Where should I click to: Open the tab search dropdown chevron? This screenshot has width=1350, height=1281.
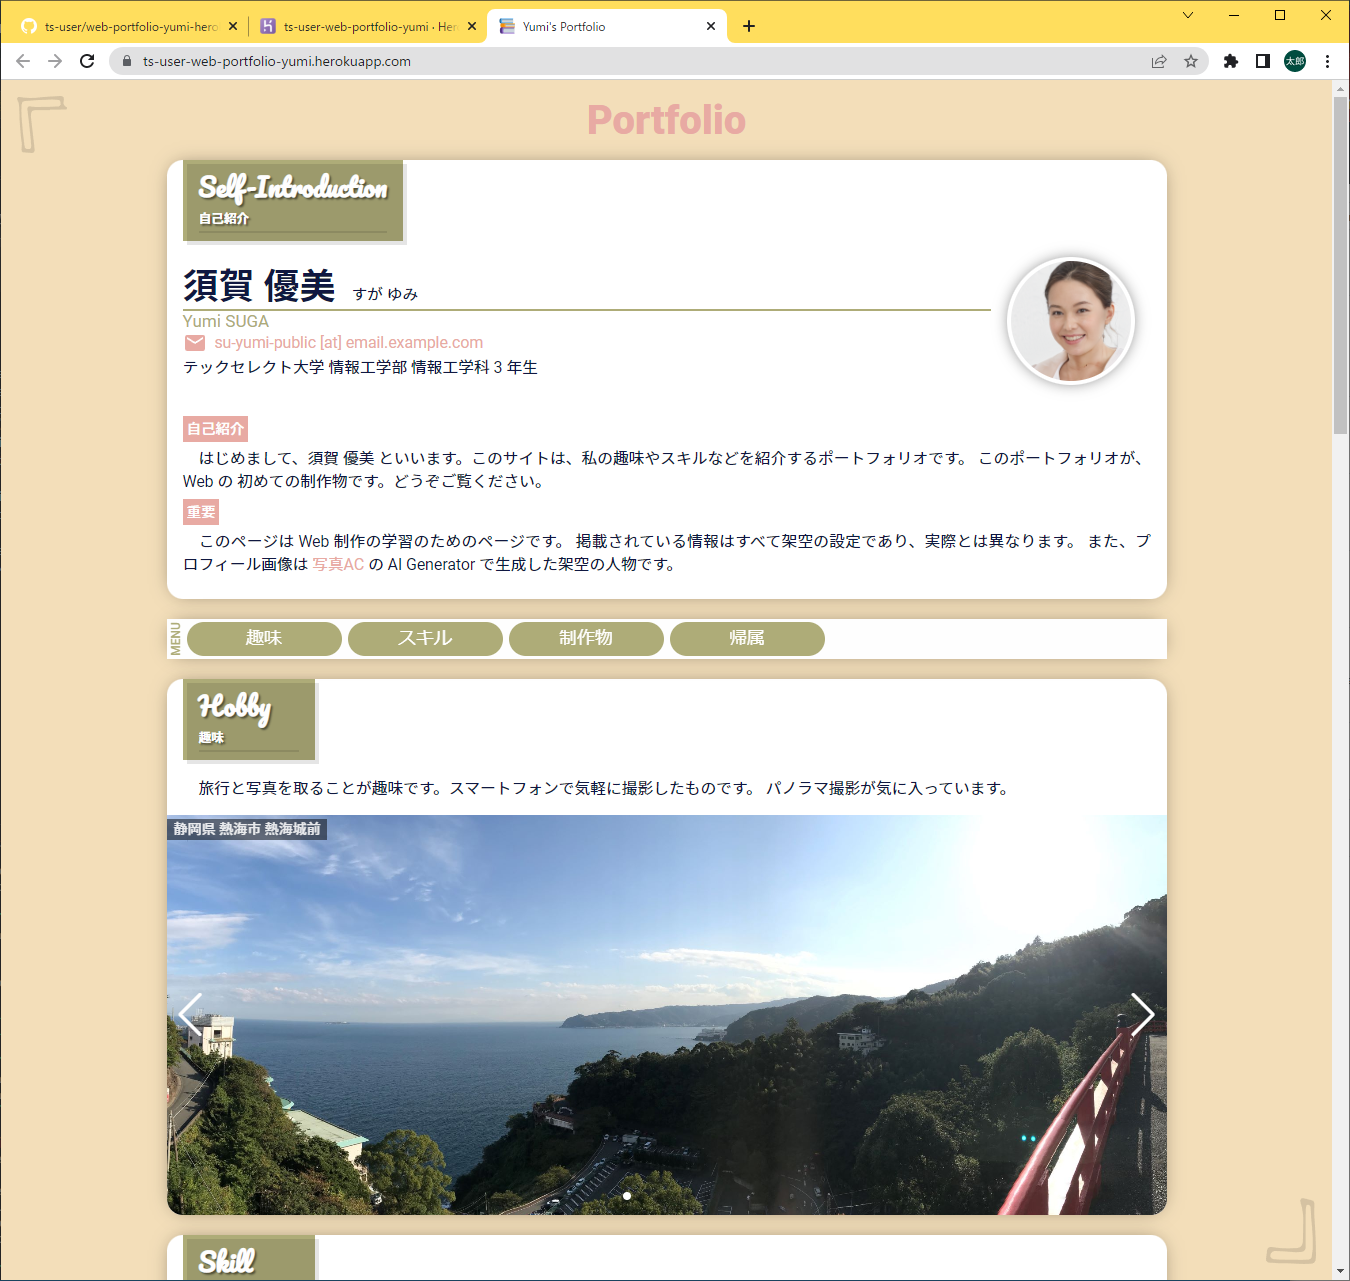[1188, 15]
